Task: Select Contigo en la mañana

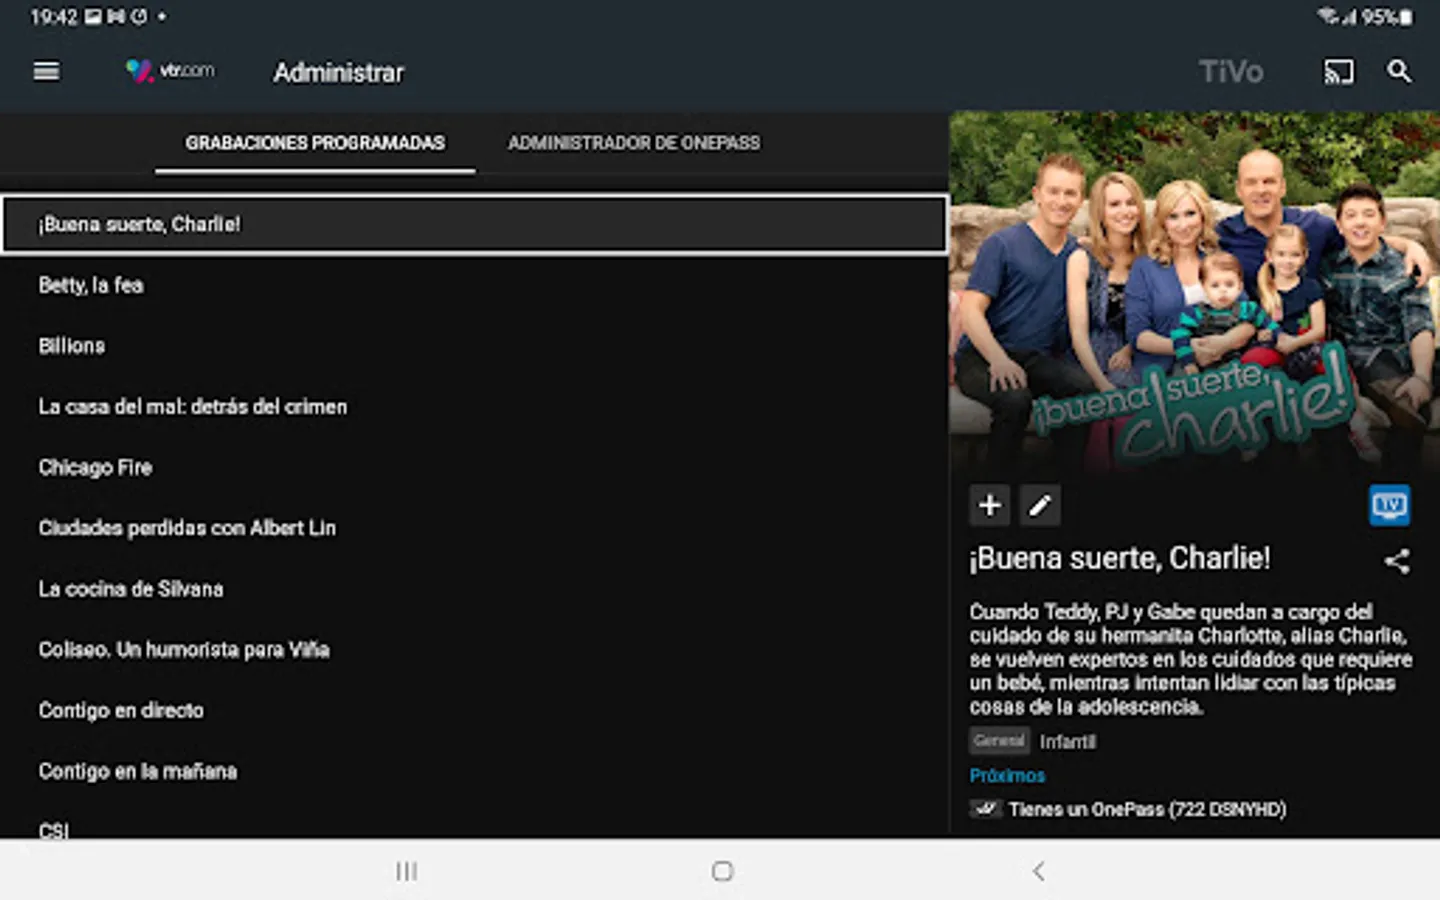Action: point(474,772)
